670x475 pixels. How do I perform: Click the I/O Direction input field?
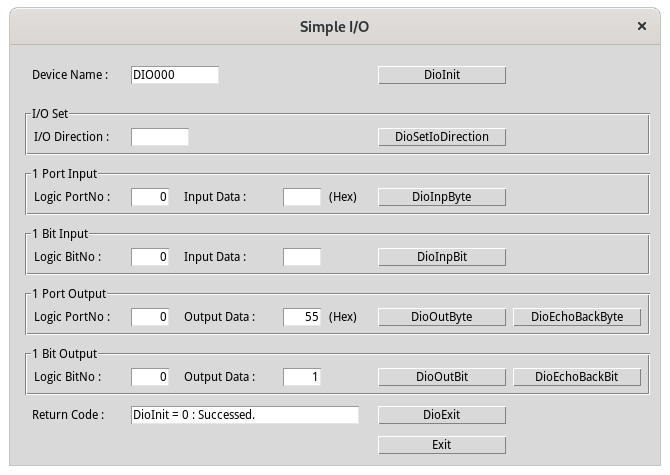159,137
